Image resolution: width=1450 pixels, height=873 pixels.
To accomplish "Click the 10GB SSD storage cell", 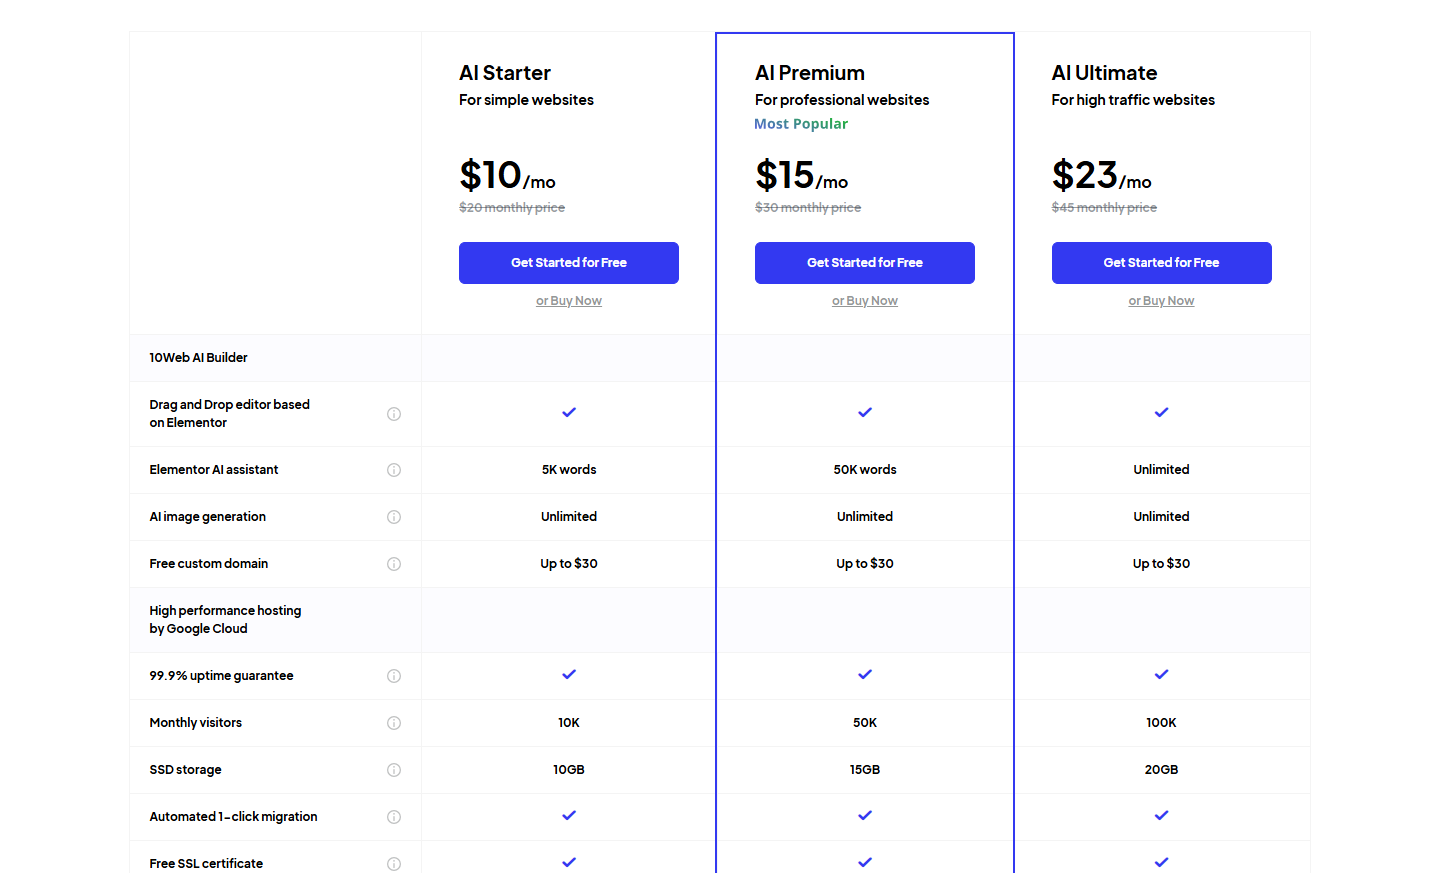I will pyautogui.click(x=569, y=770).
